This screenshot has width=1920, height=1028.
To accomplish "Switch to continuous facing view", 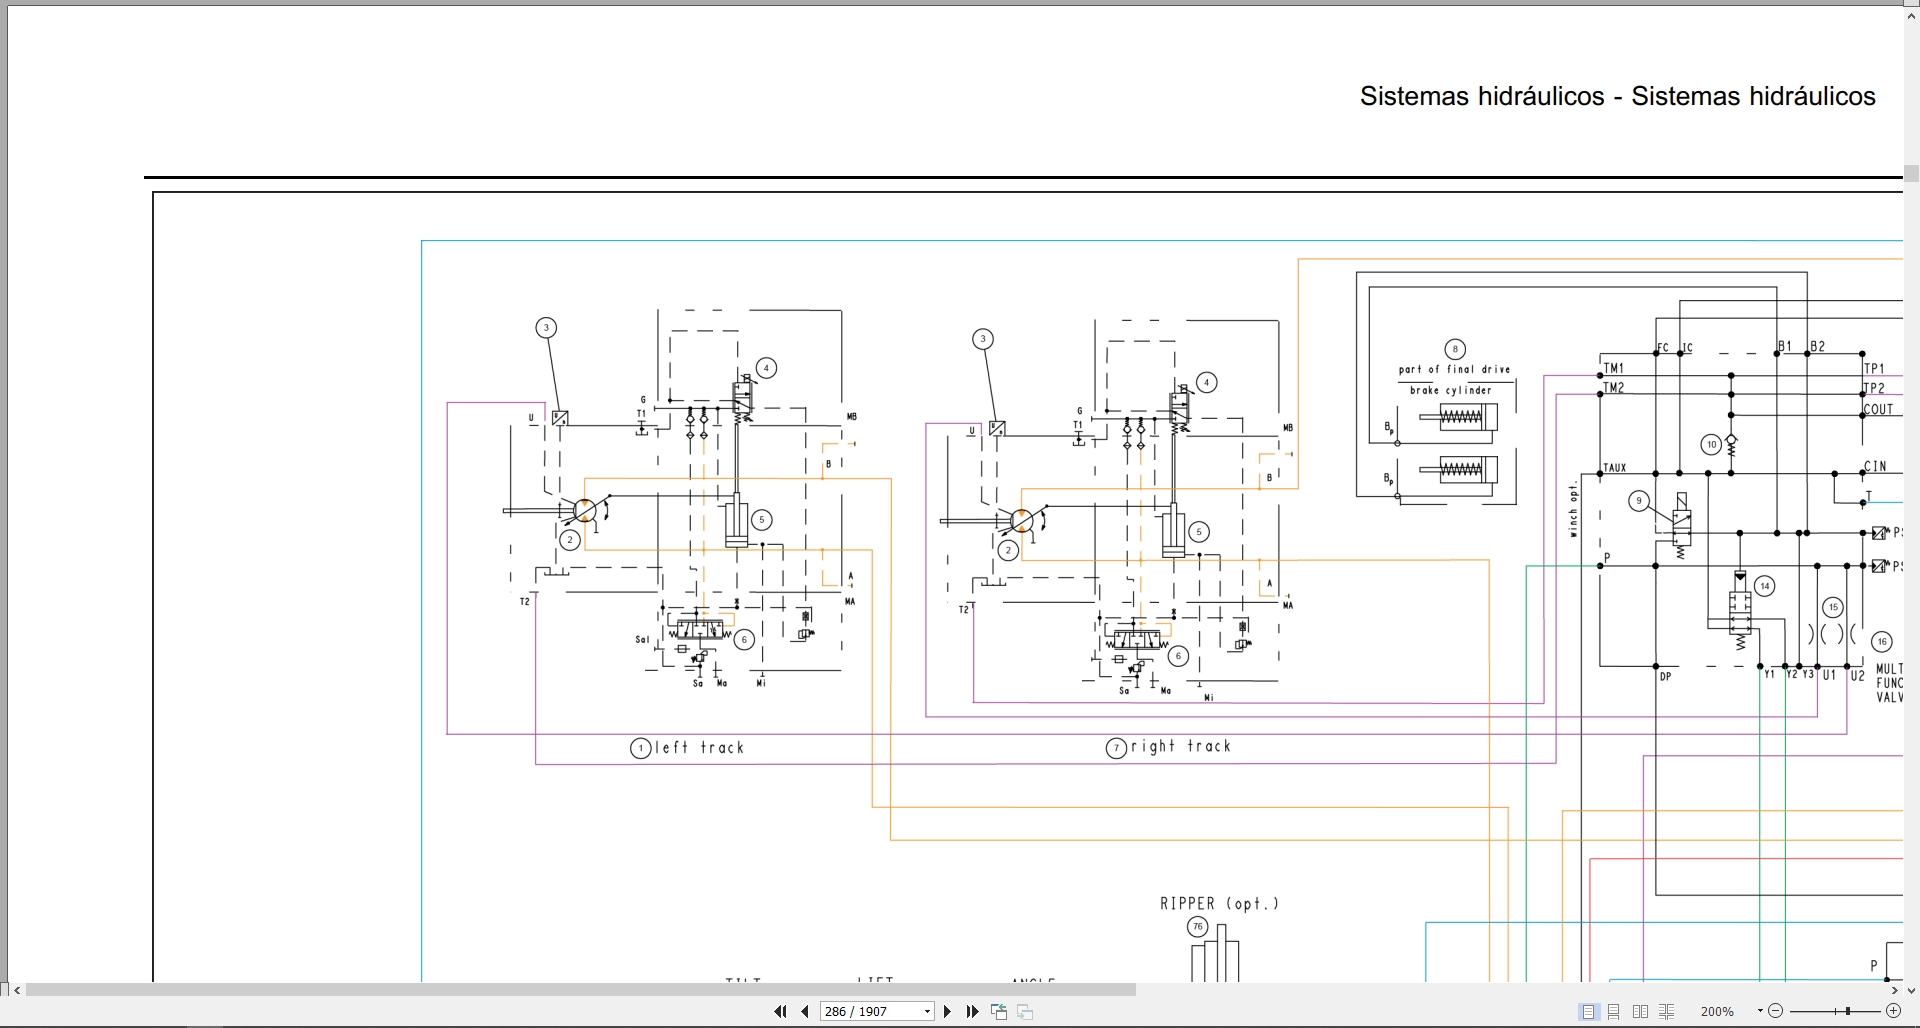I will 1666,1012.
